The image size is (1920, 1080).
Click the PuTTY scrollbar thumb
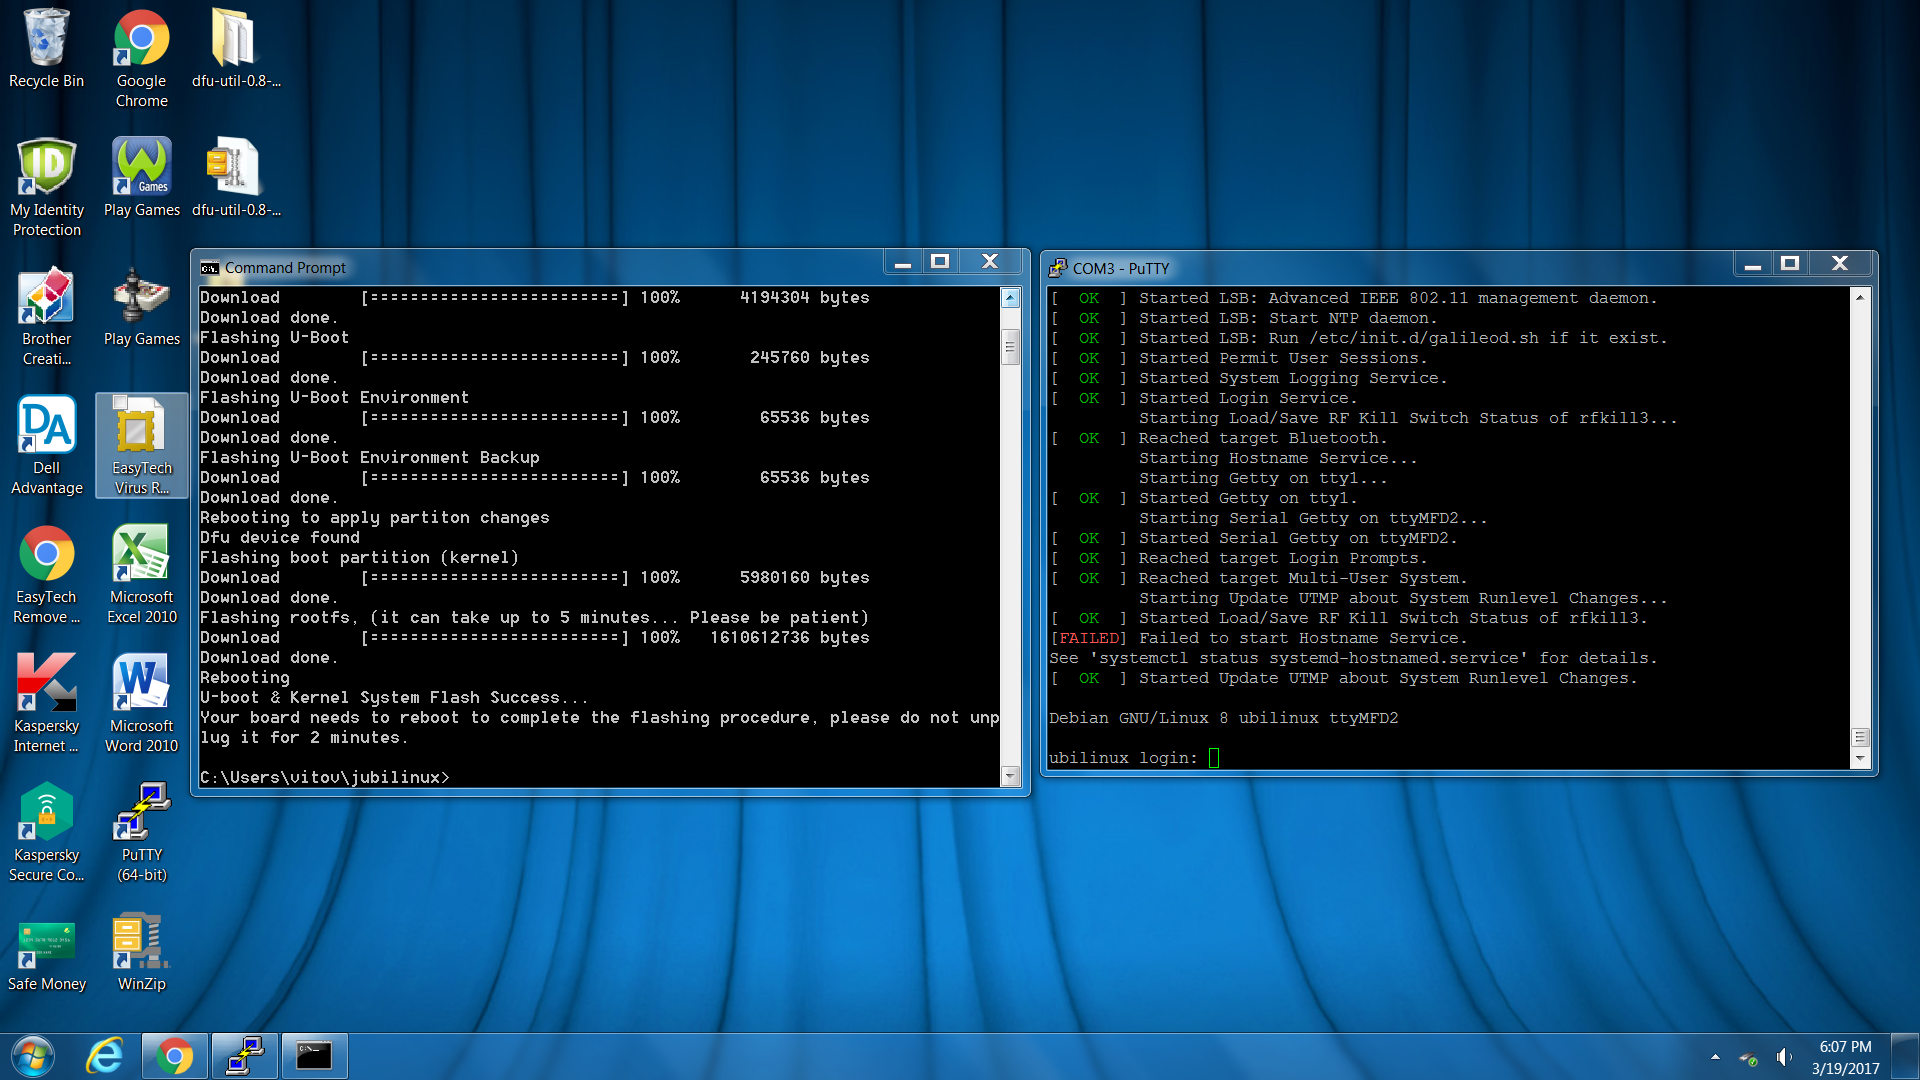pyautogui.click(x=1860, y=738)
